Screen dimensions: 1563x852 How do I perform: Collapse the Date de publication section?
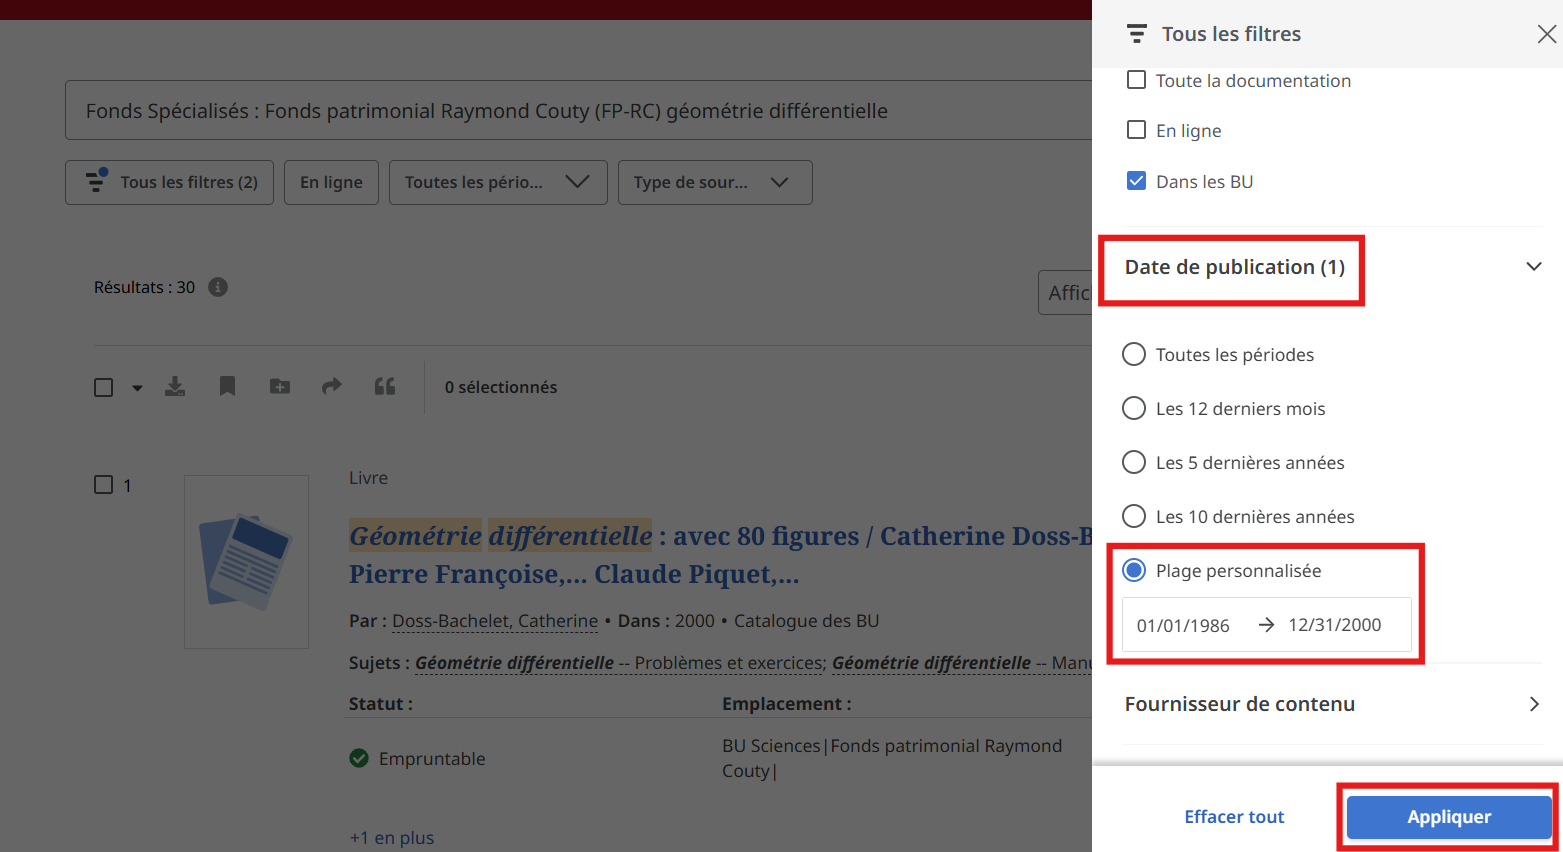[x=1533, y=267]
